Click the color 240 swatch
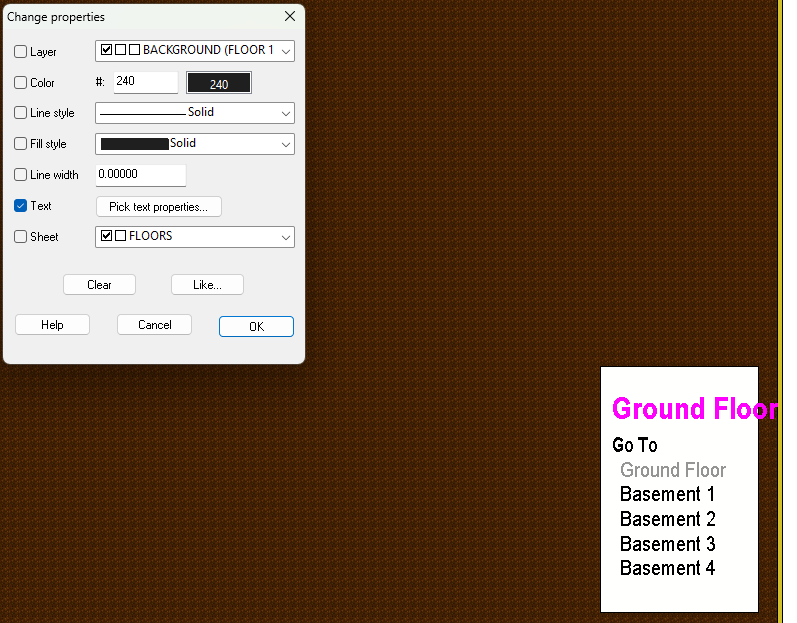The image size is (797, 623). click(219, 83)
